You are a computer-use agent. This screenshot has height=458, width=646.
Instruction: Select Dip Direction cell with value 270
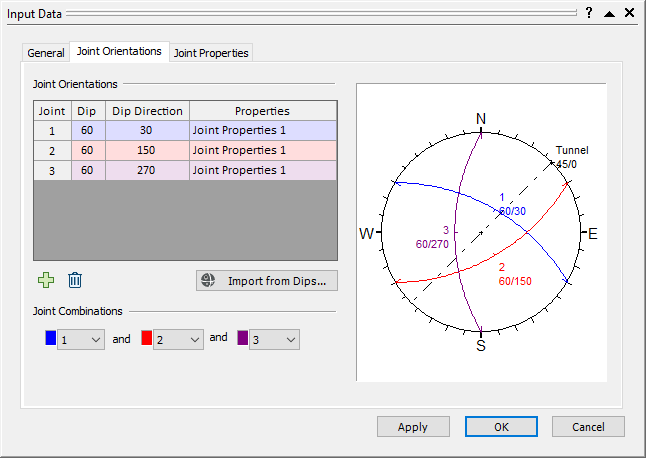[x=147, y=170]
